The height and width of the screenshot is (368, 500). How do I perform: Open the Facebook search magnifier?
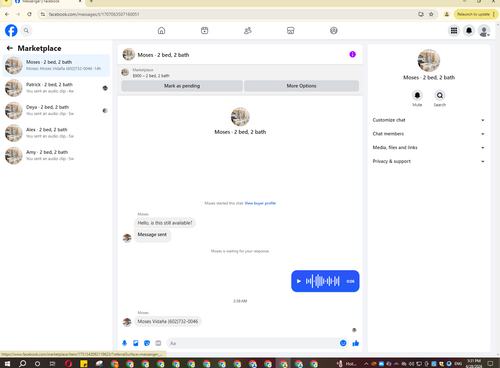pyautogui.click(x=26, y=31)
